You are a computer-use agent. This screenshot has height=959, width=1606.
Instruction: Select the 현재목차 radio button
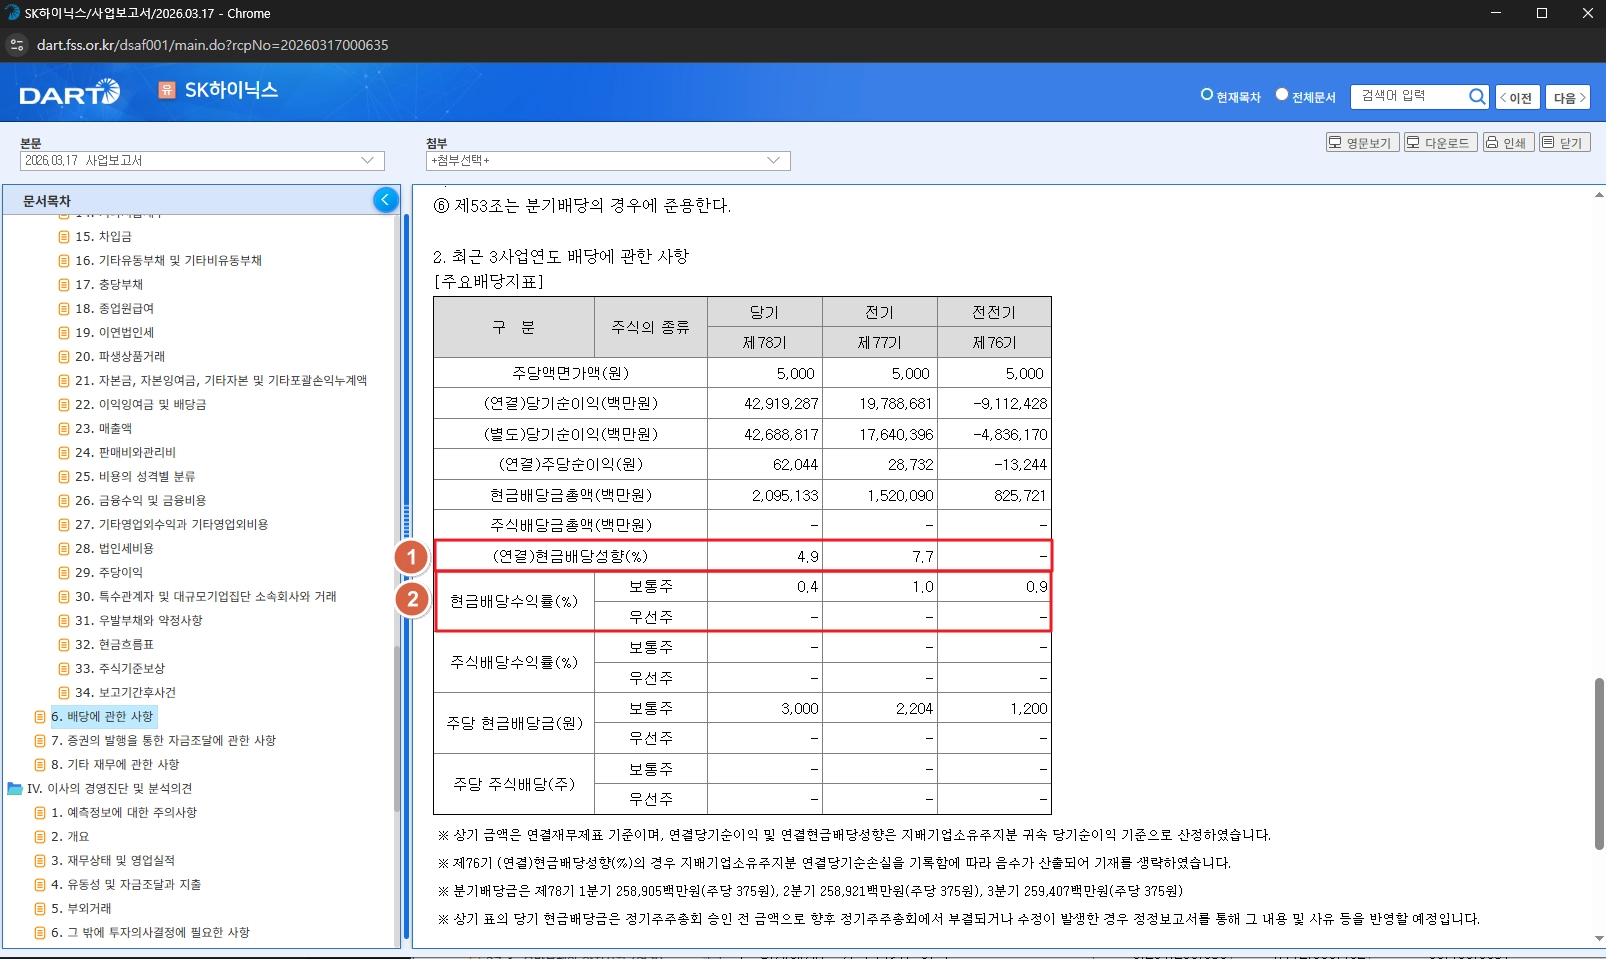pyautogui.click(x=1207, y=95)
